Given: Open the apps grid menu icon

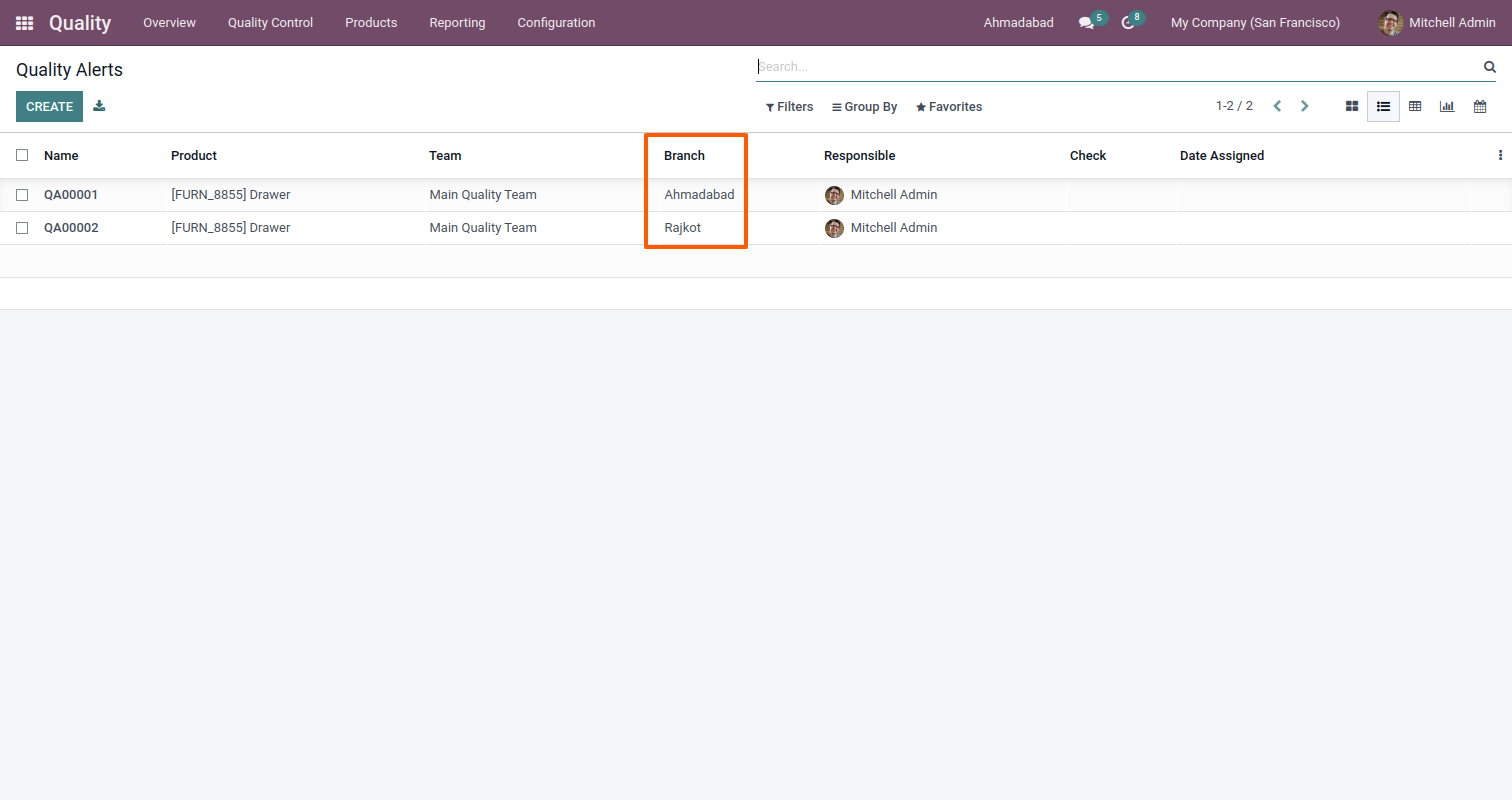Looking at the screenshot, I should 24,23.
